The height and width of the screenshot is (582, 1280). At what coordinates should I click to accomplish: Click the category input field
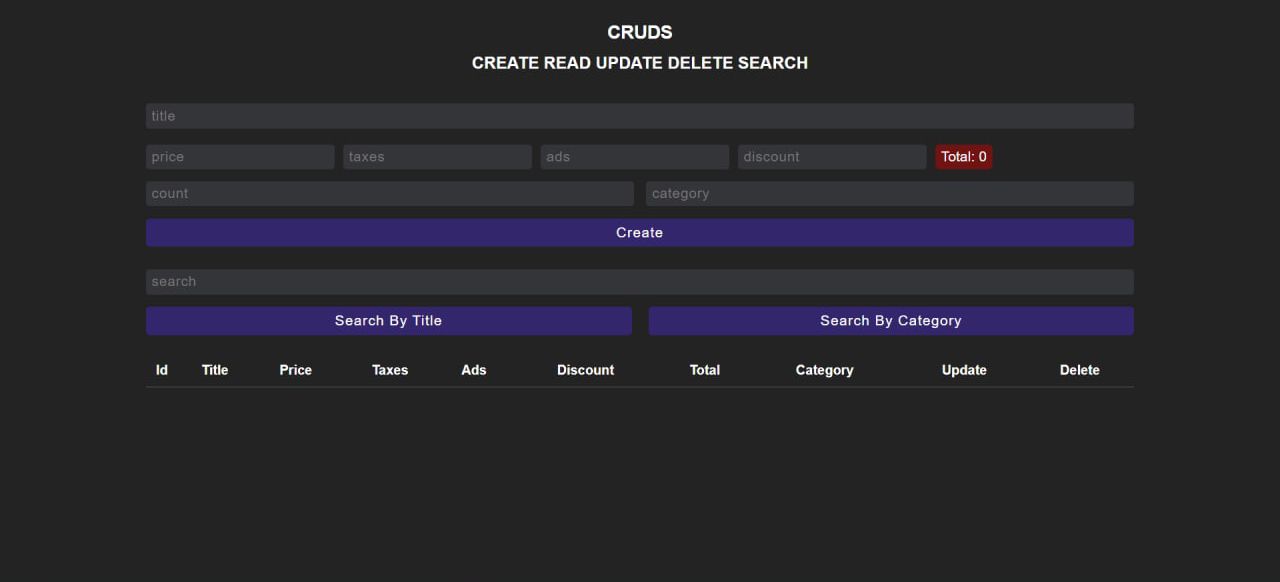(x=889, y=194)
